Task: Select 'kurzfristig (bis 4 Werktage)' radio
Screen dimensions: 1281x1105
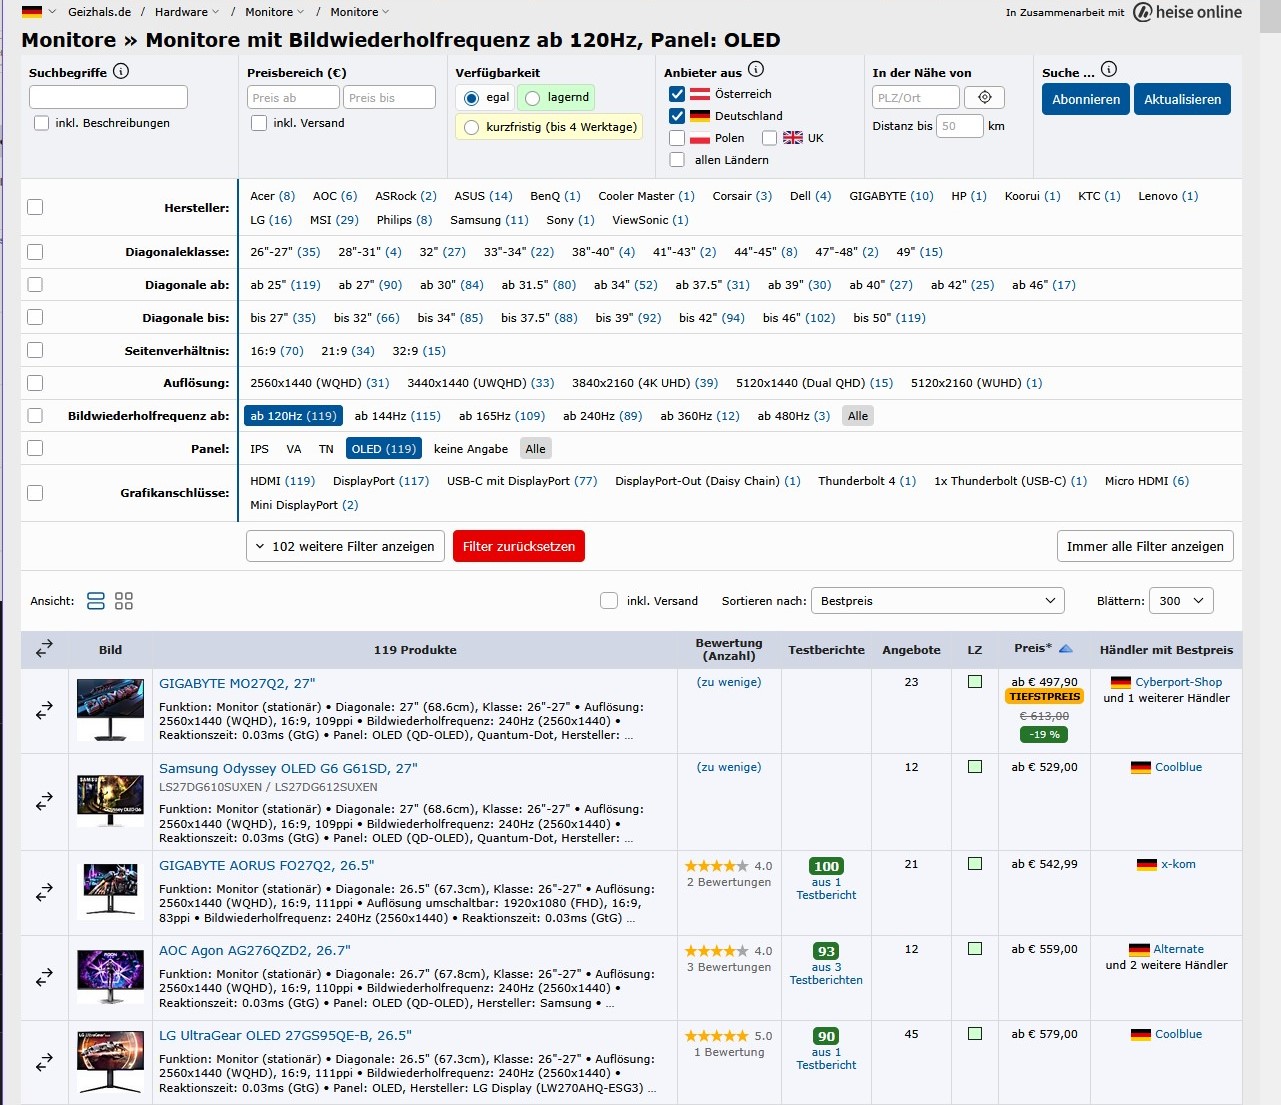Action: [x=471, y=127]
